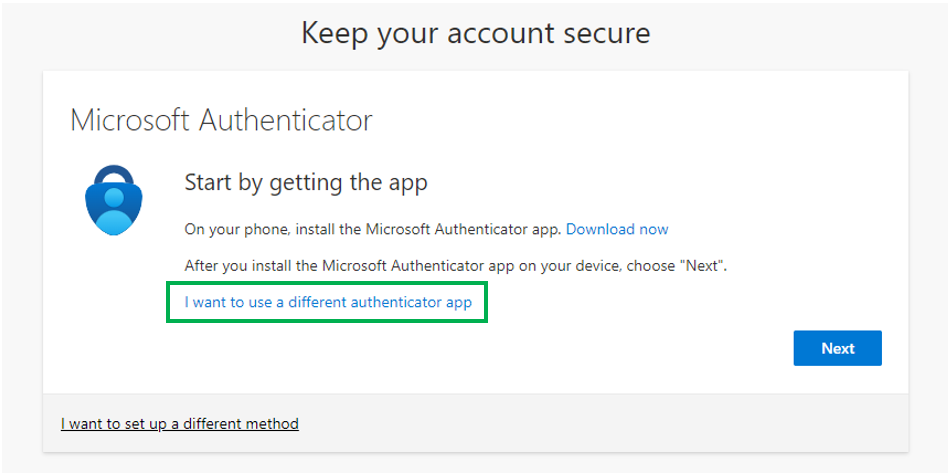
Task: Click the Start by getting the app subheading
Action: [306, 182]
